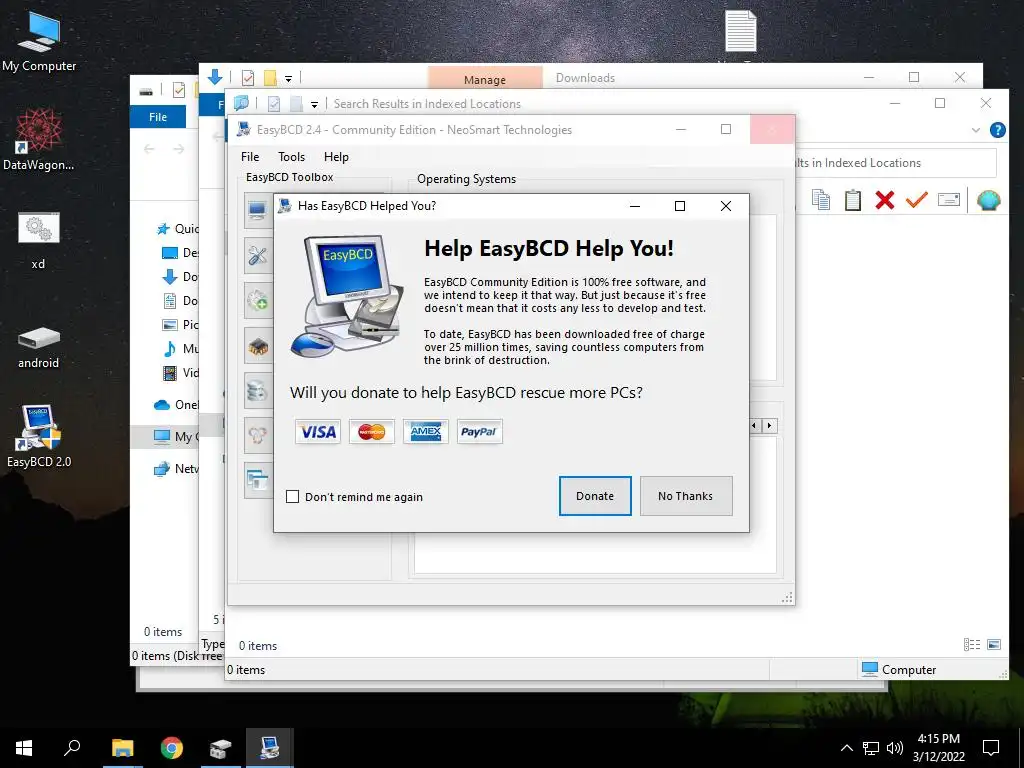
Task: Switch to details view in search window
Action: pos(972,645)
